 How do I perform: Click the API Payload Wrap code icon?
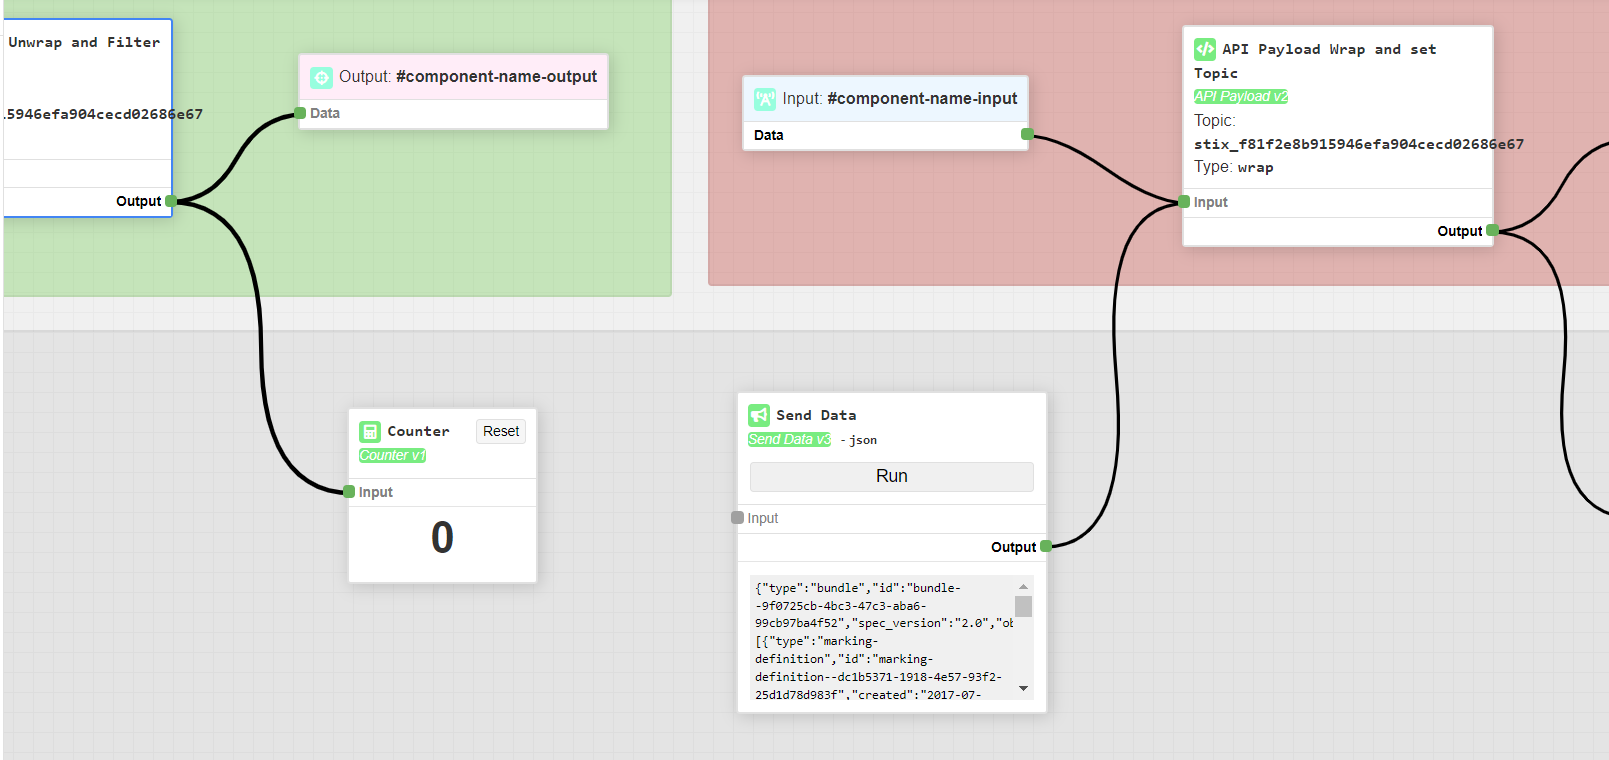tap(1205, 49)
